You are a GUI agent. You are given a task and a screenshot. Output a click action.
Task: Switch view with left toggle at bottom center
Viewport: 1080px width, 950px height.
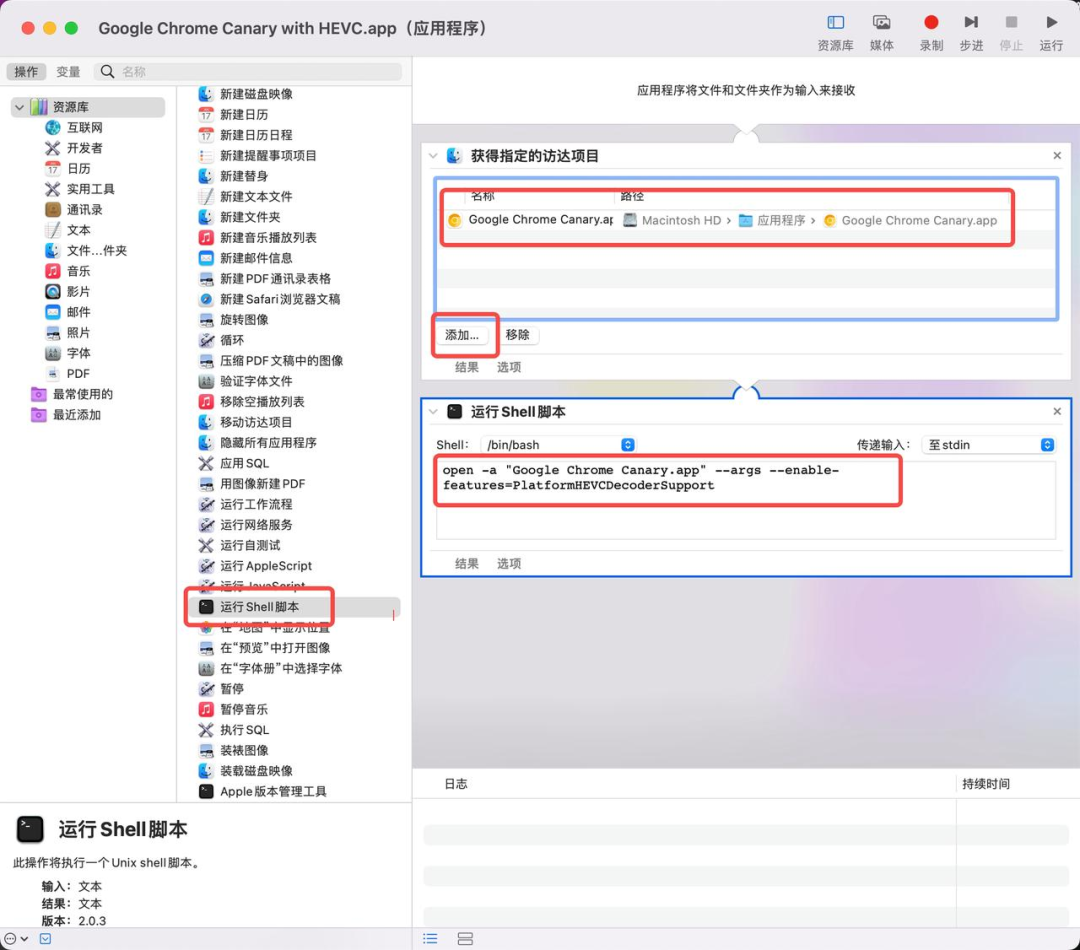430,938
